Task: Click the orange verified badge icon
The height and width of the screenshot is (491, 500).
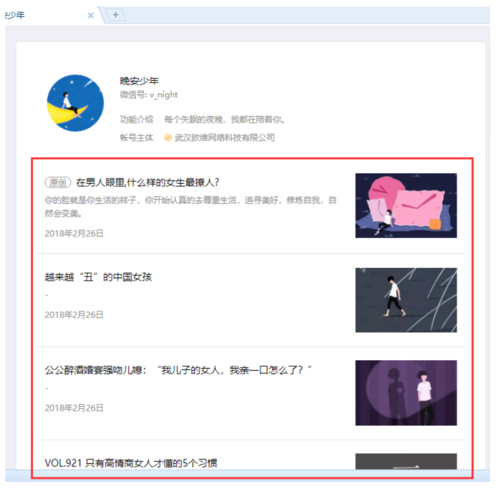Action: coord(168,137)
